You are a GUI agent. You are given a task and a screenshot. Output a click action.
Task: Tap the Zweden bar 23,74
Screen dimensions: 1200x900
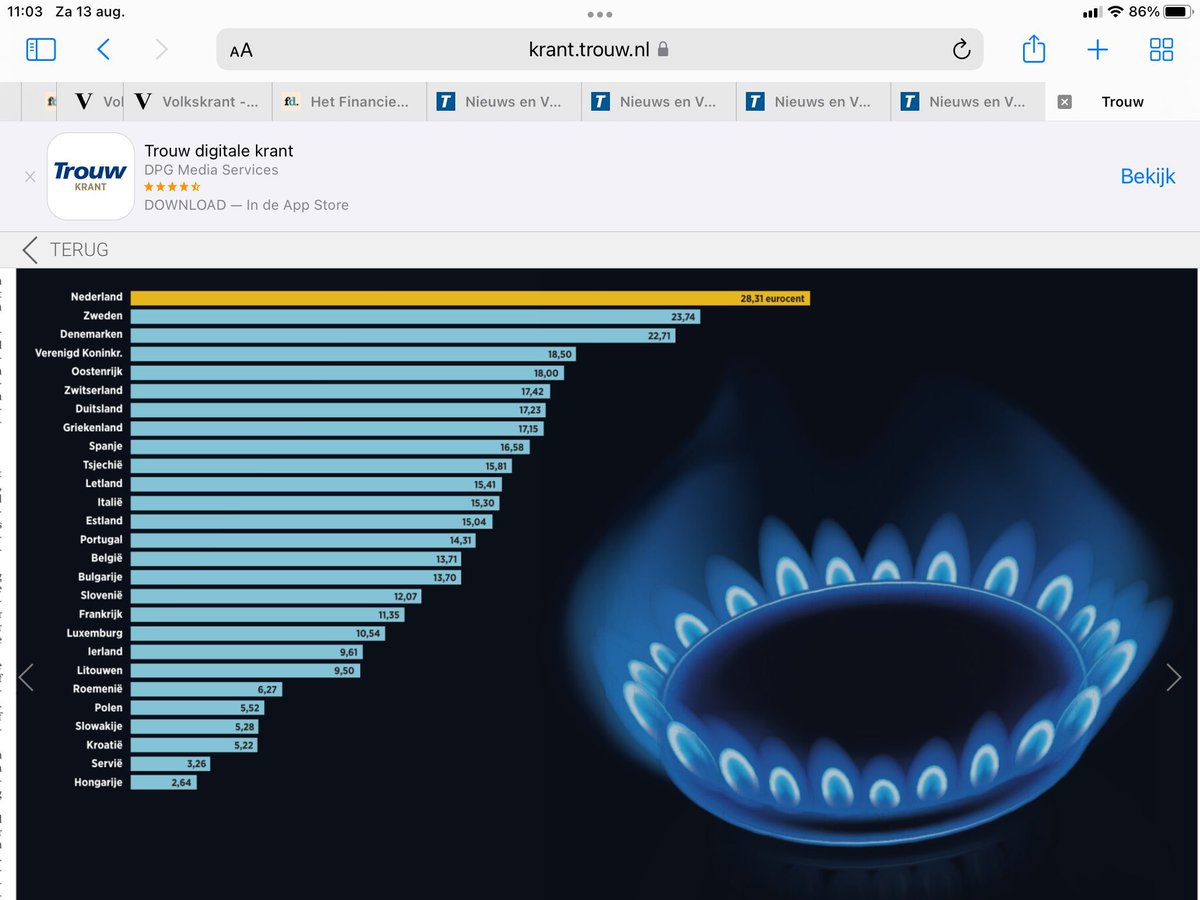pos(415,316)
